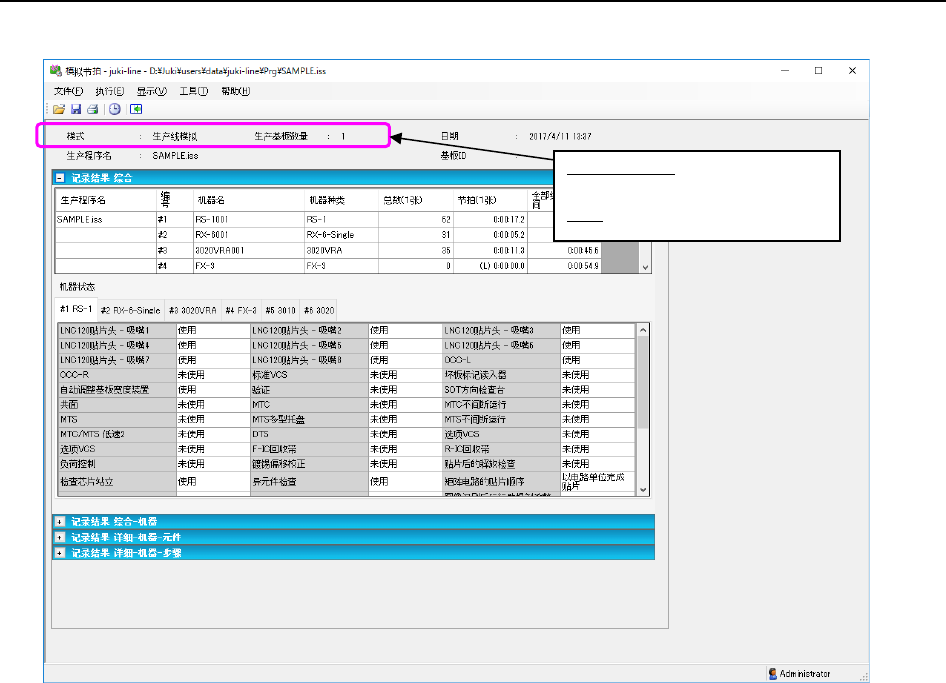Open the 执行(E) menu
The image size is (946, 683).
point(110,91)
